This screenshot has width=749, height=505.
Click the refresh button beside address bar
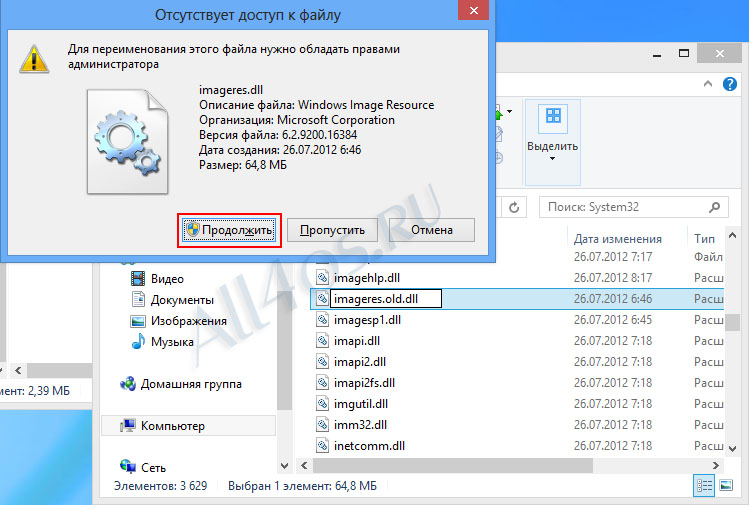pyautogui.click(x=514, y=207)
